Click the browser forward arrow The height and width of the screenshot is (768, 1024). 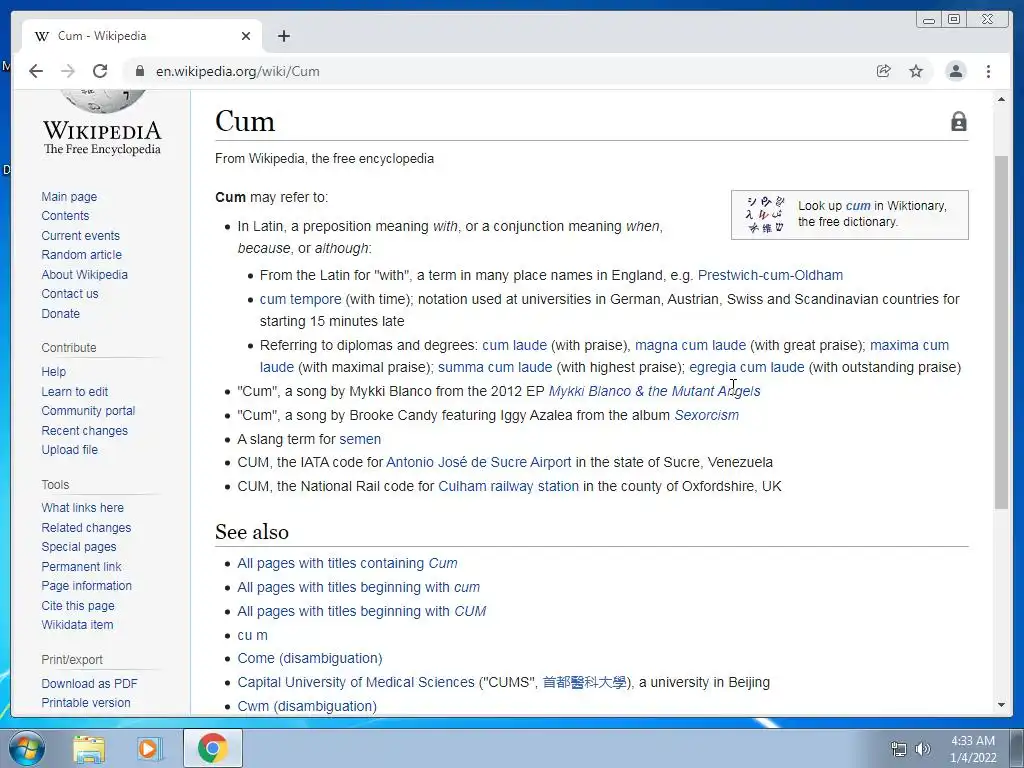coord(68,71)
